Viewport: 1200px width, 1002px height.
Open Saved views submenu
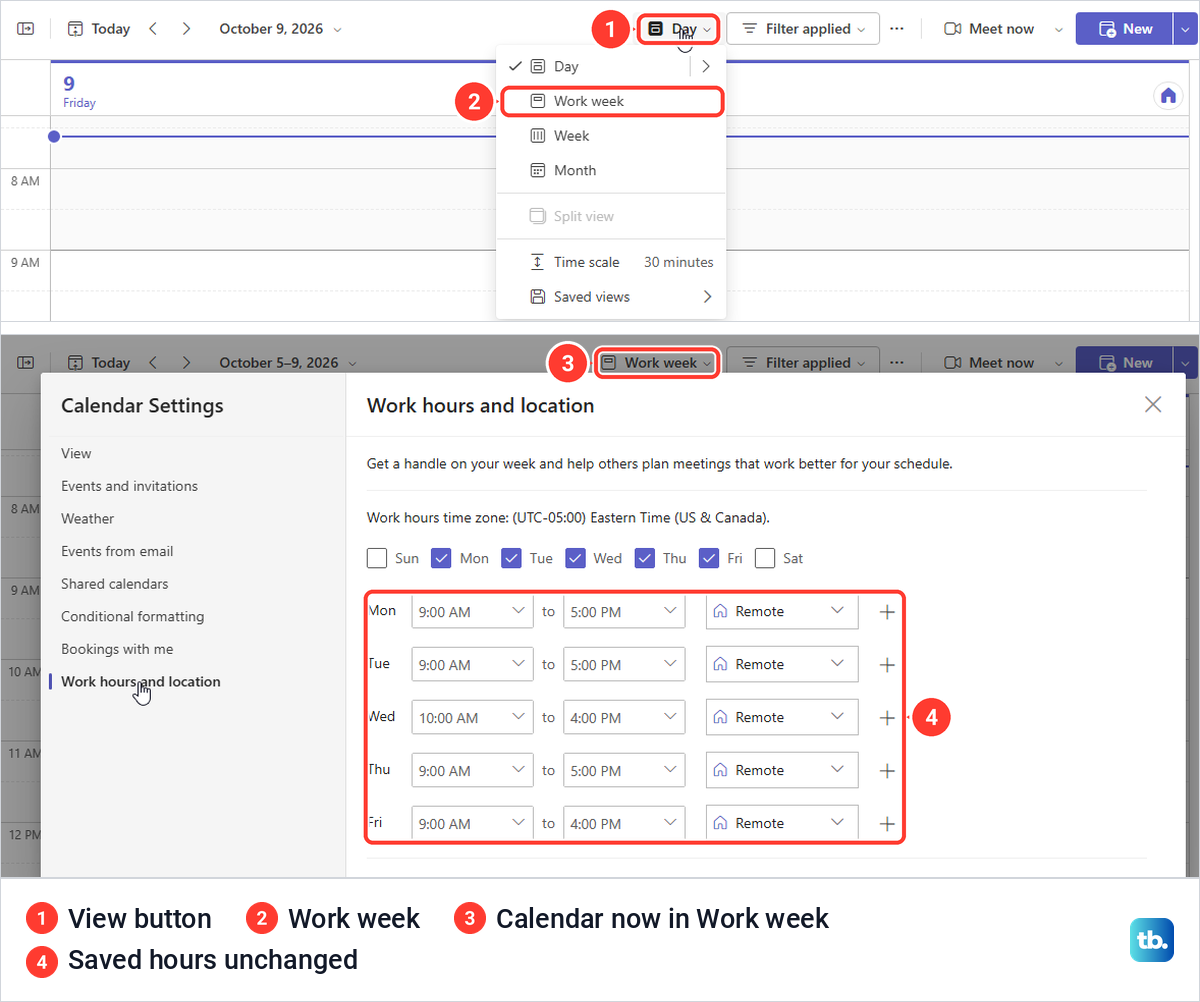click(611, 297)
